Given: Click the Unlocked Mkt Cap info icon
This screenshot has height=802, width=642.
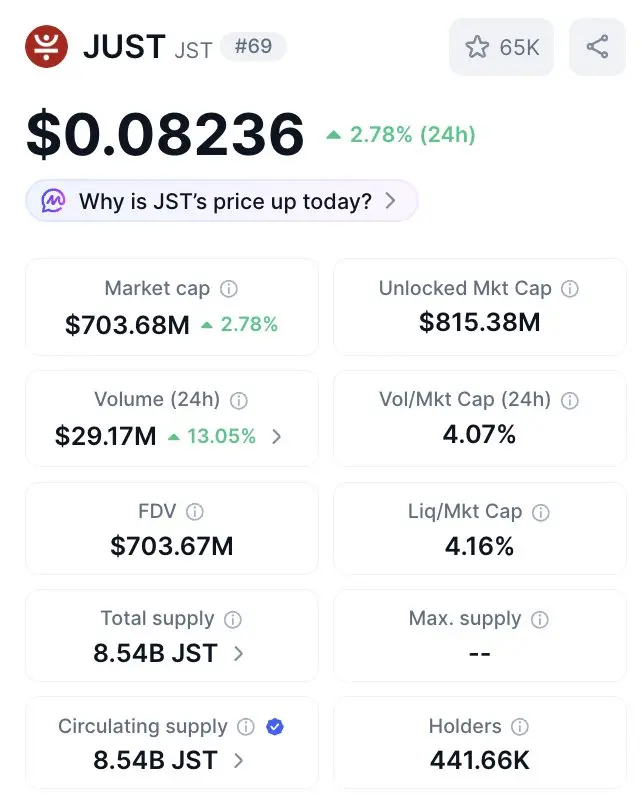Looking at the screenshot, I should 570,289.
